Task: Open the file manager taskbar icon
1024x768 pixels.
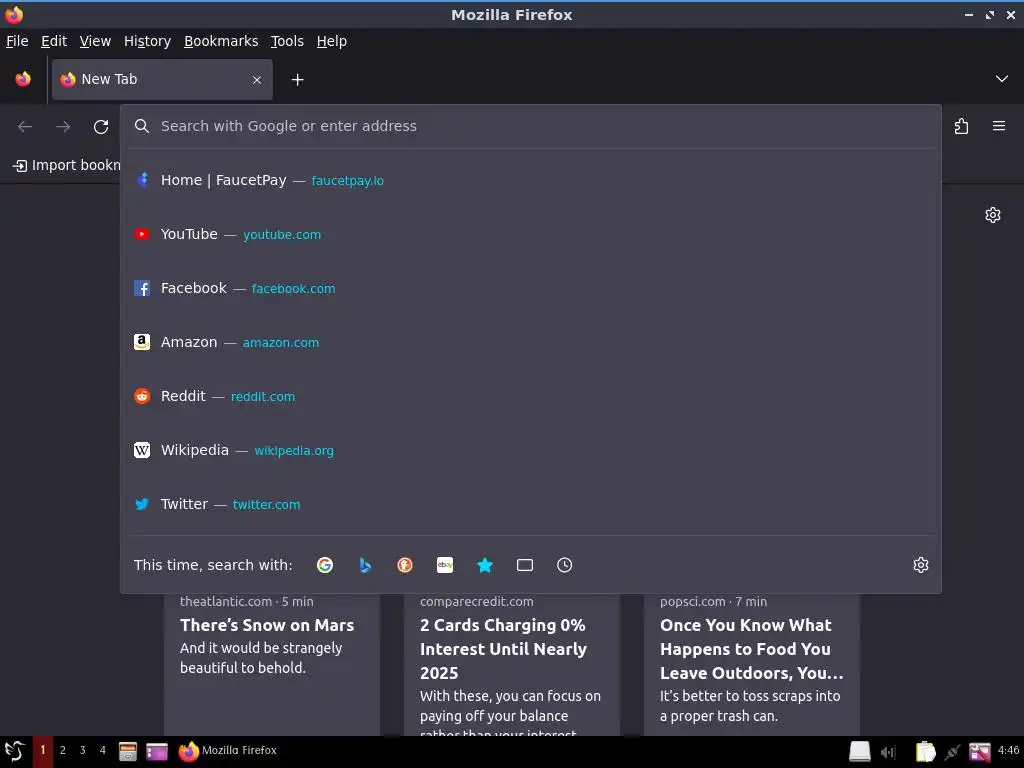Action: click(x=127, y=752)
